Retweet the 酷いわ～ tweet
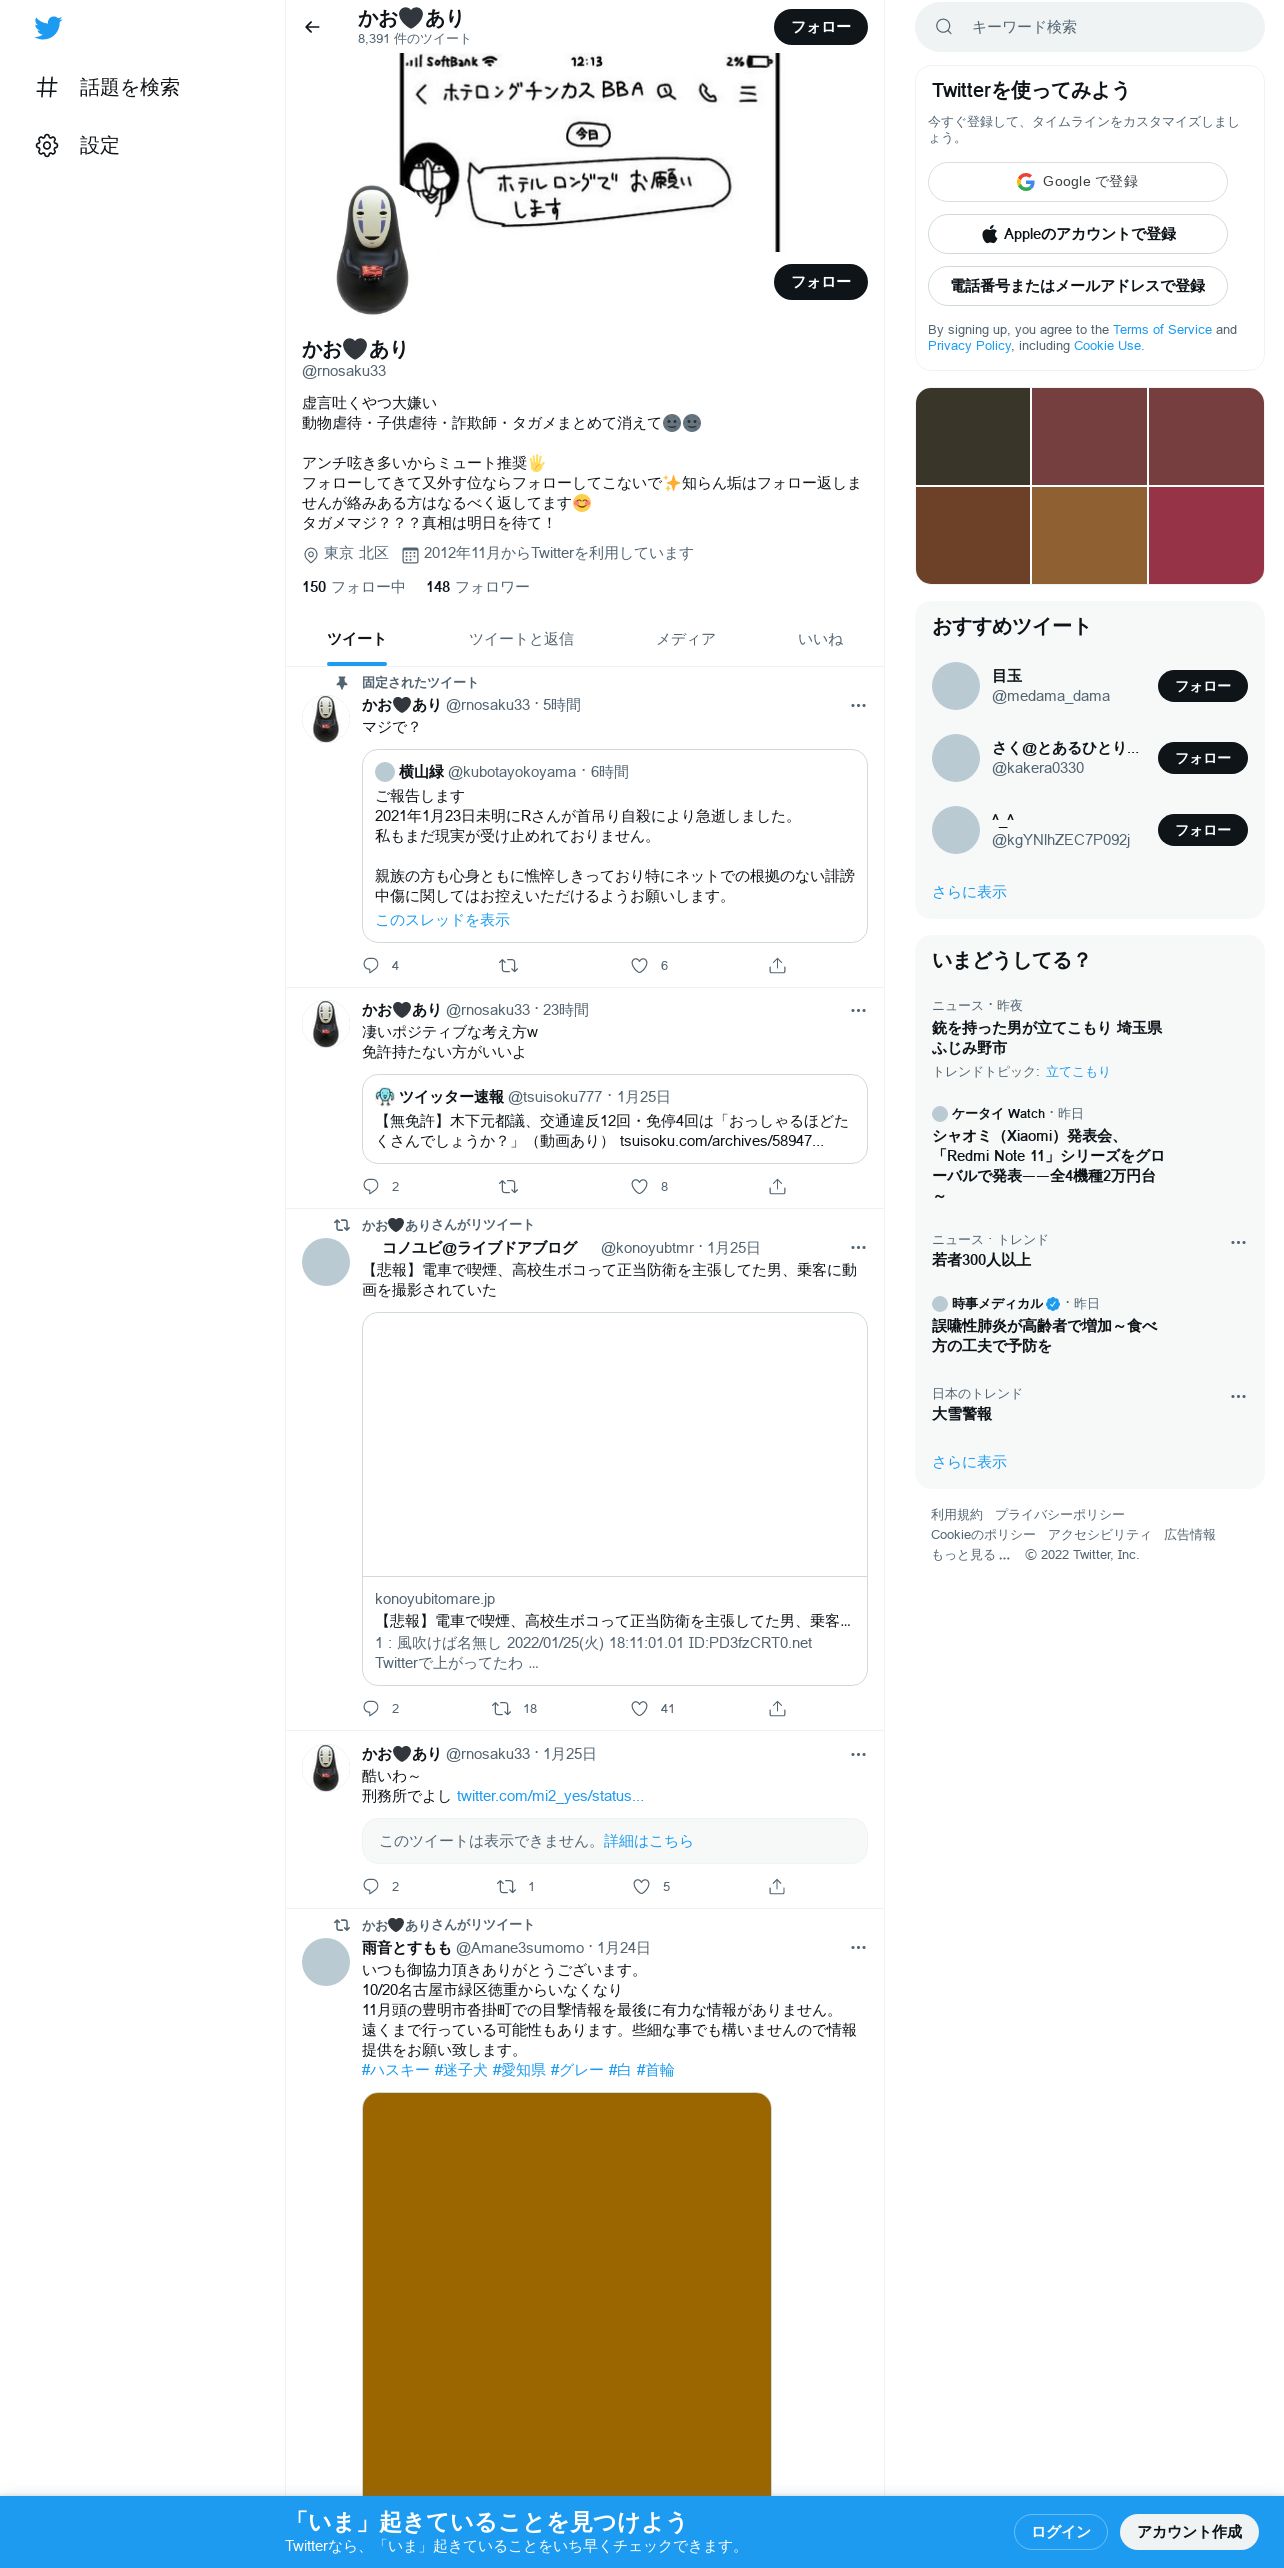This screenshot has height=2568, width=1284. [x=507, y=1886]
